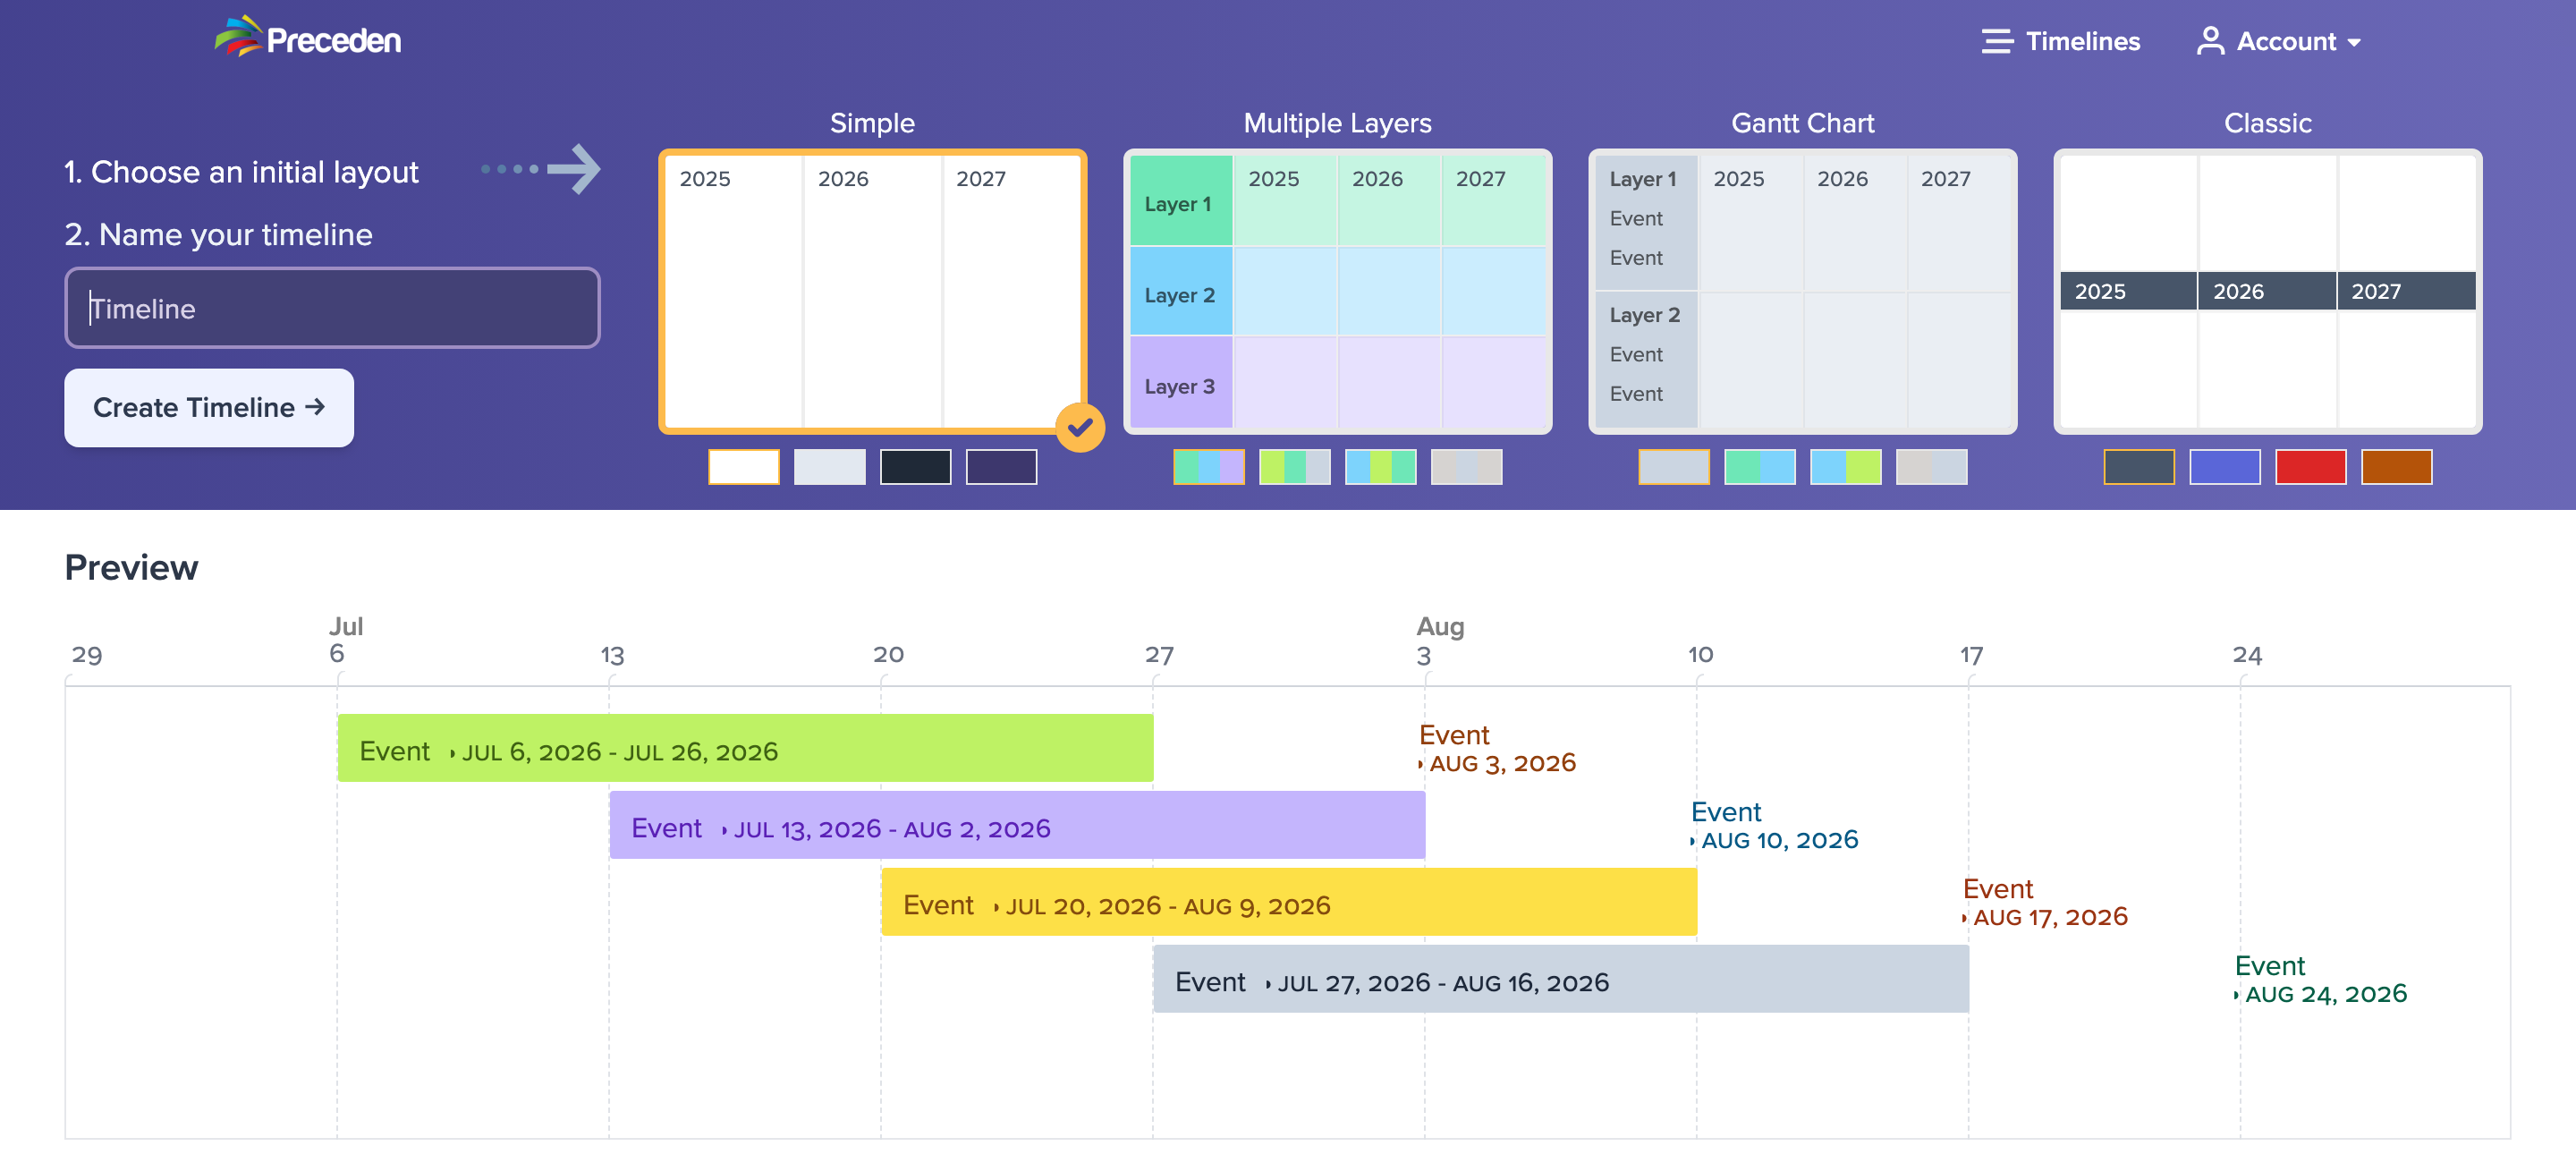Viewport: 2576px width, 1163px height.
Task: Click the Aug 17, 2026 milestone event
Action: (x=2045, y=903)
